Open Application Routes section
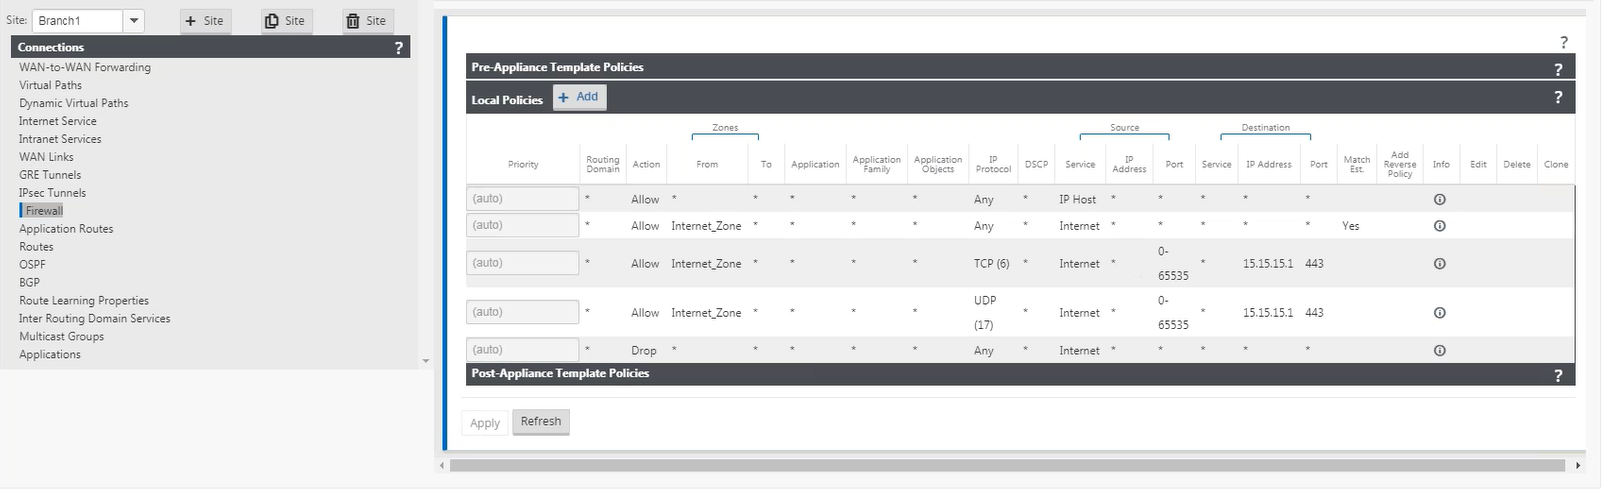The height and width of the screenshot is (493, 1611). coord(66,229)
